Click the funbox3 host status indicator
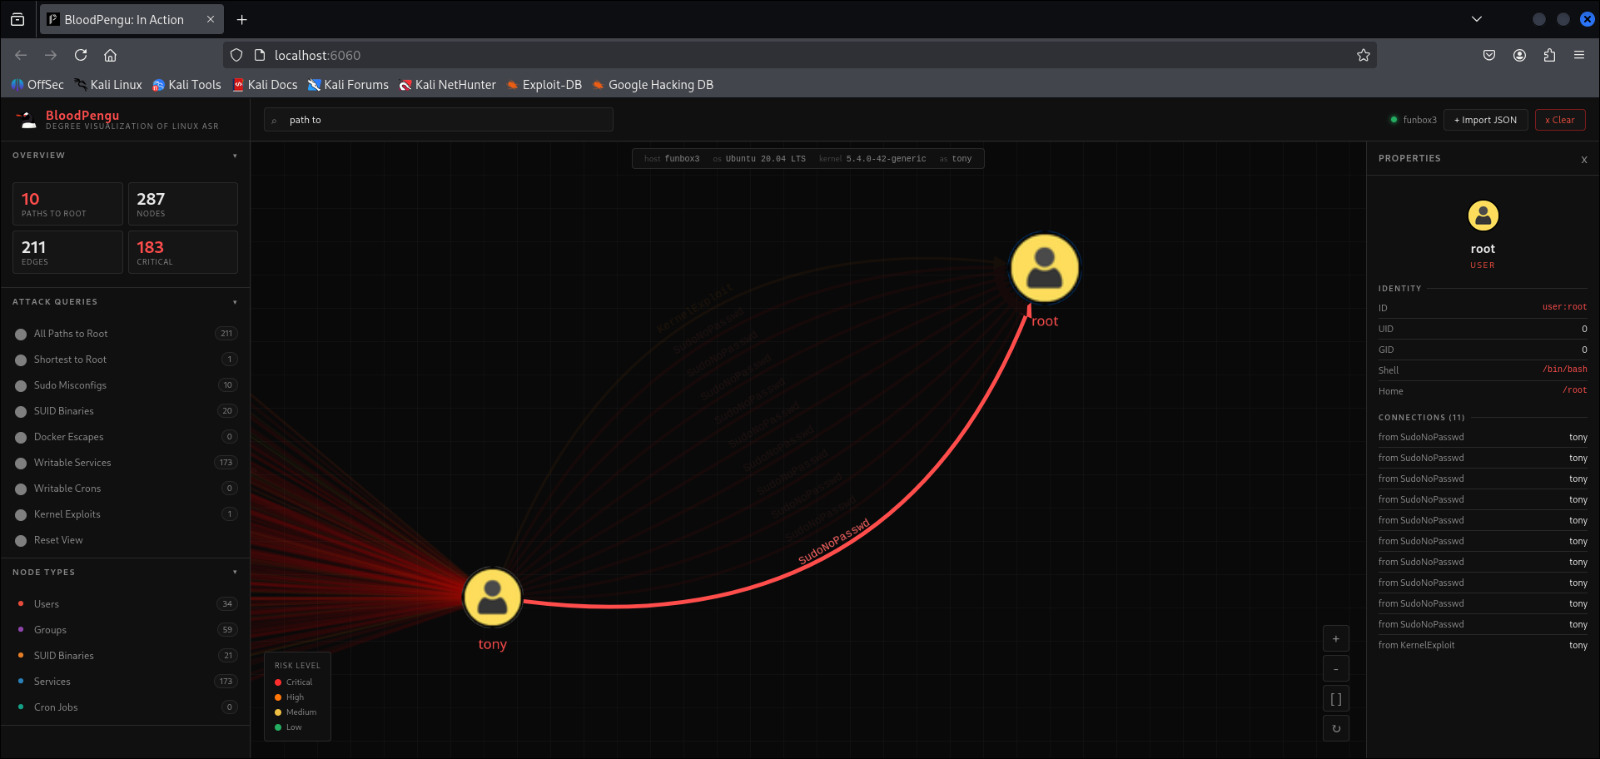This screenshot has width=1600, height=759. 1413,120
